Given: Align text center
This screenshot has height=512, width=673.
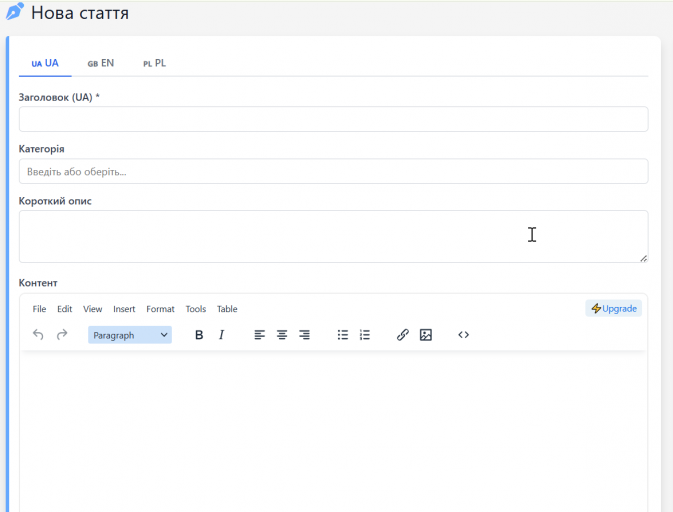Looking at the screenshot, I should [x=282, y=335].
